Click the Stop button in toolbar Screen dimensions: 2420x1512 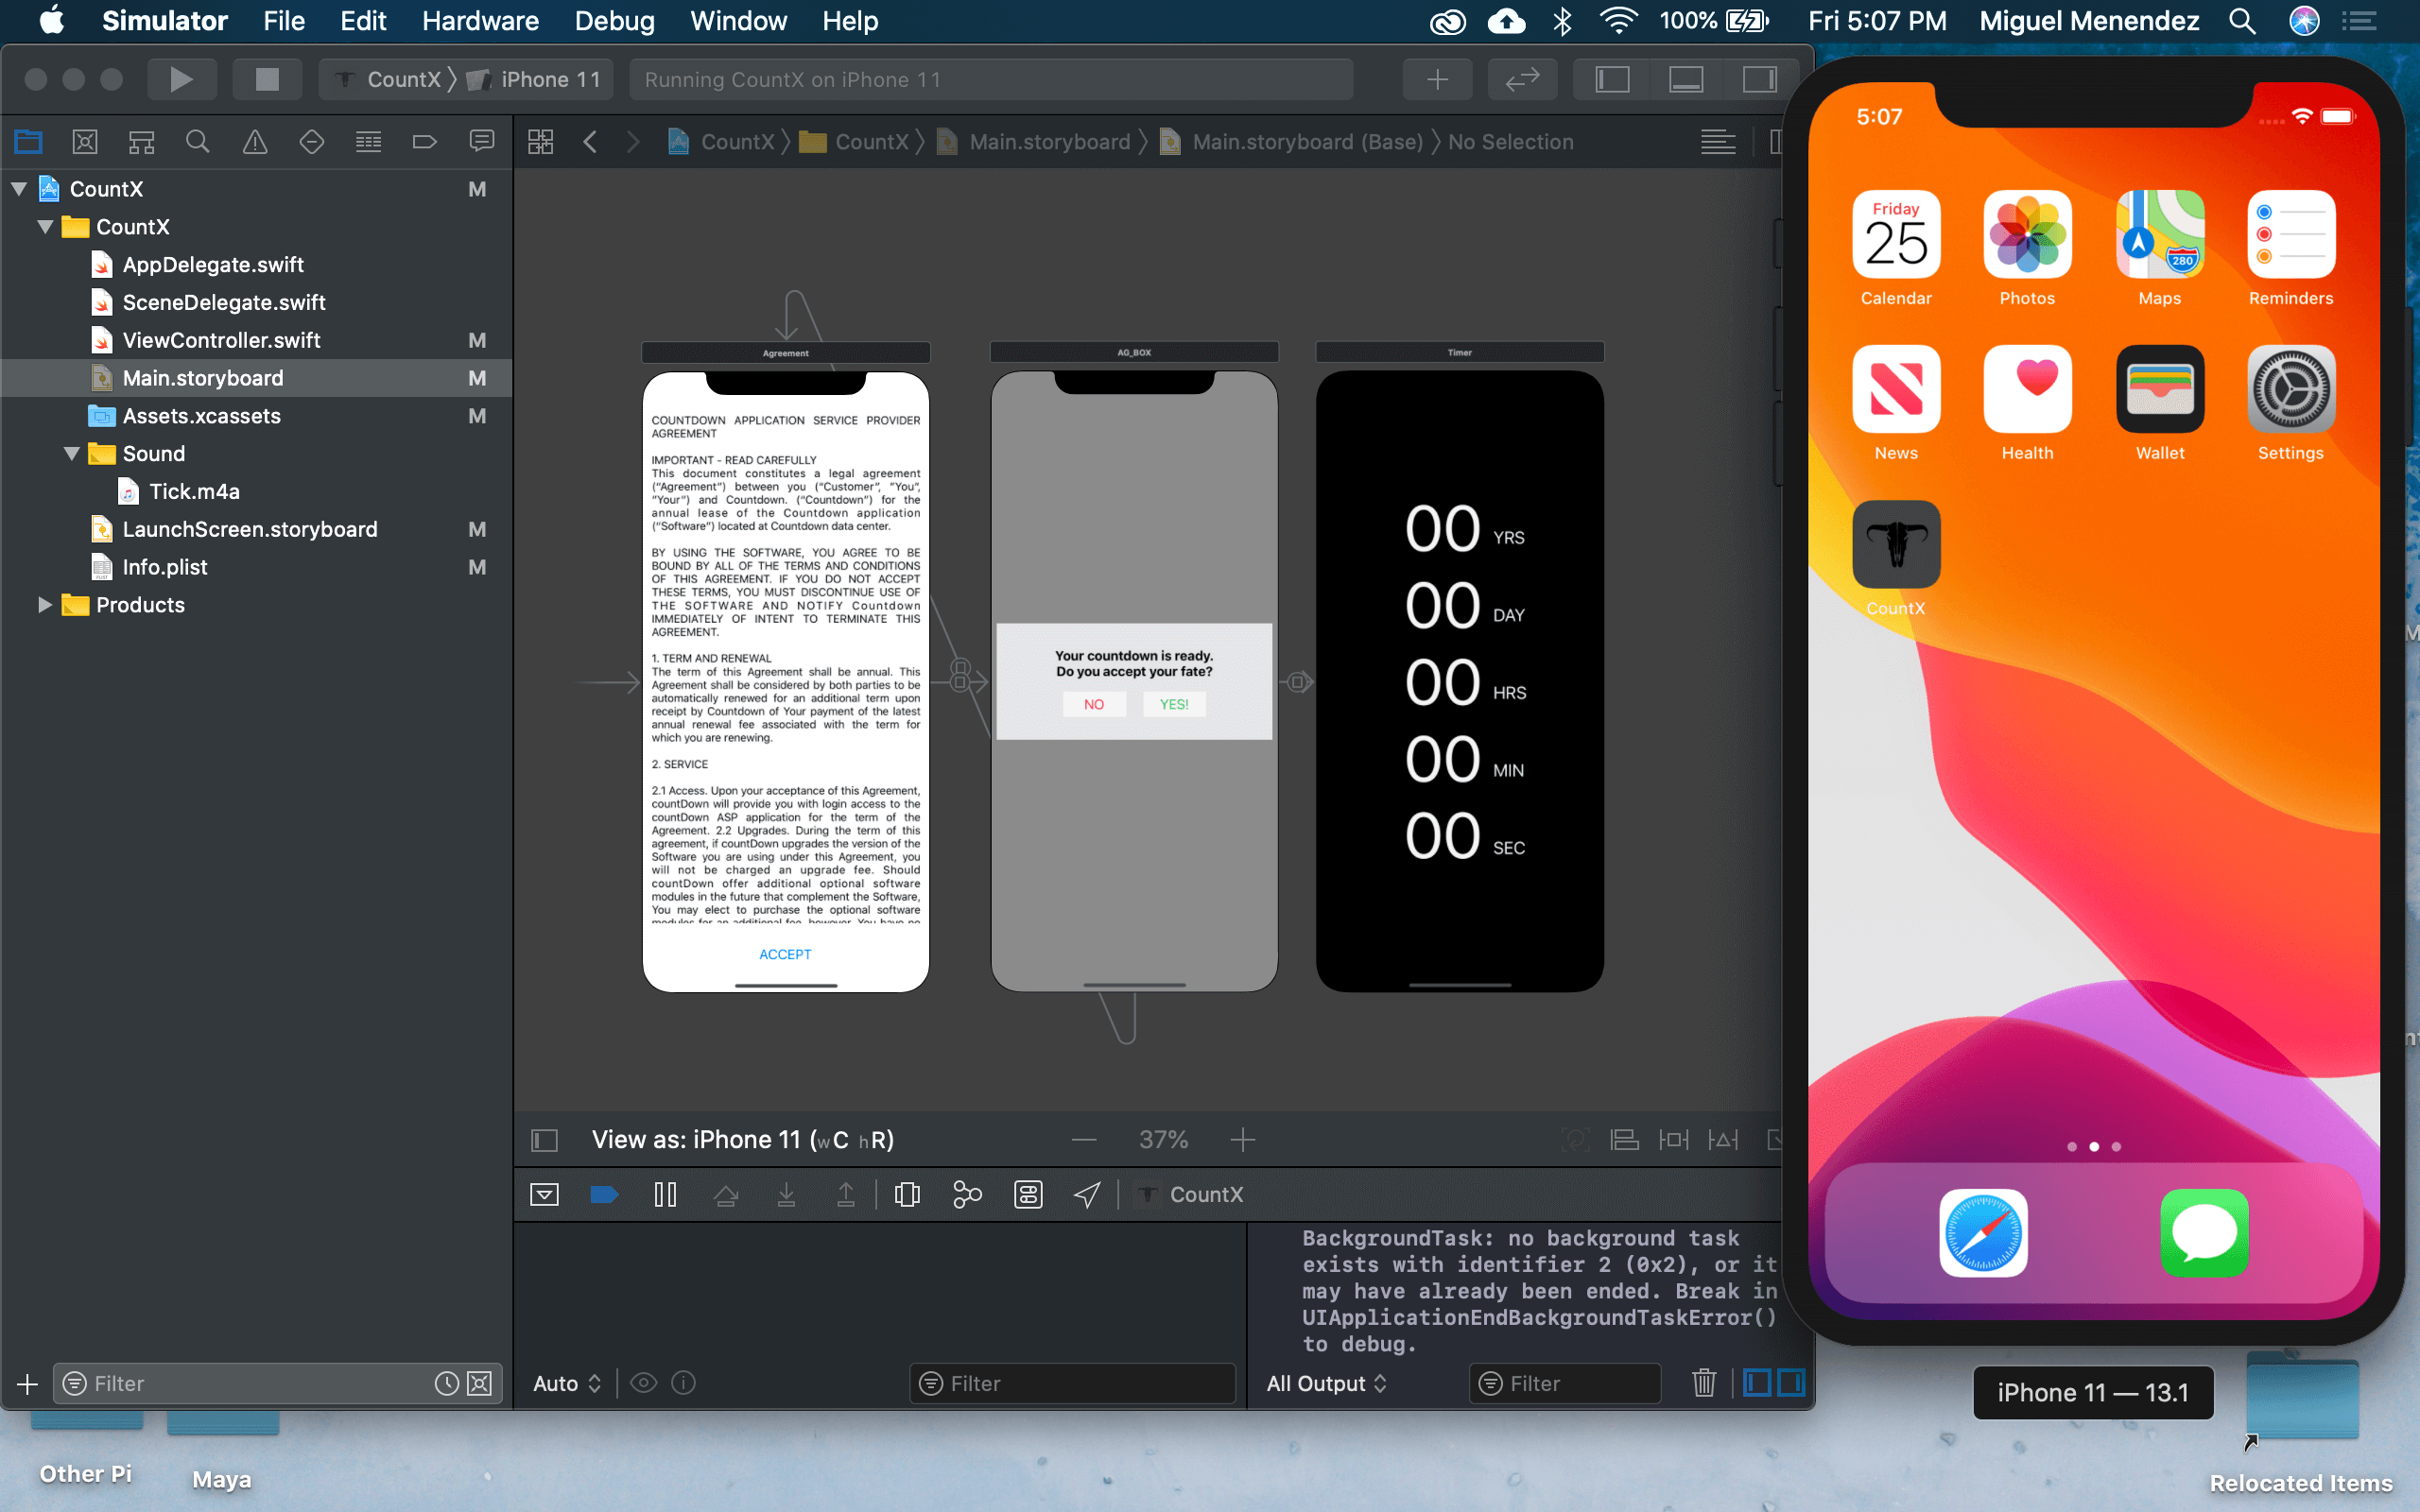[x=266, y=79]
